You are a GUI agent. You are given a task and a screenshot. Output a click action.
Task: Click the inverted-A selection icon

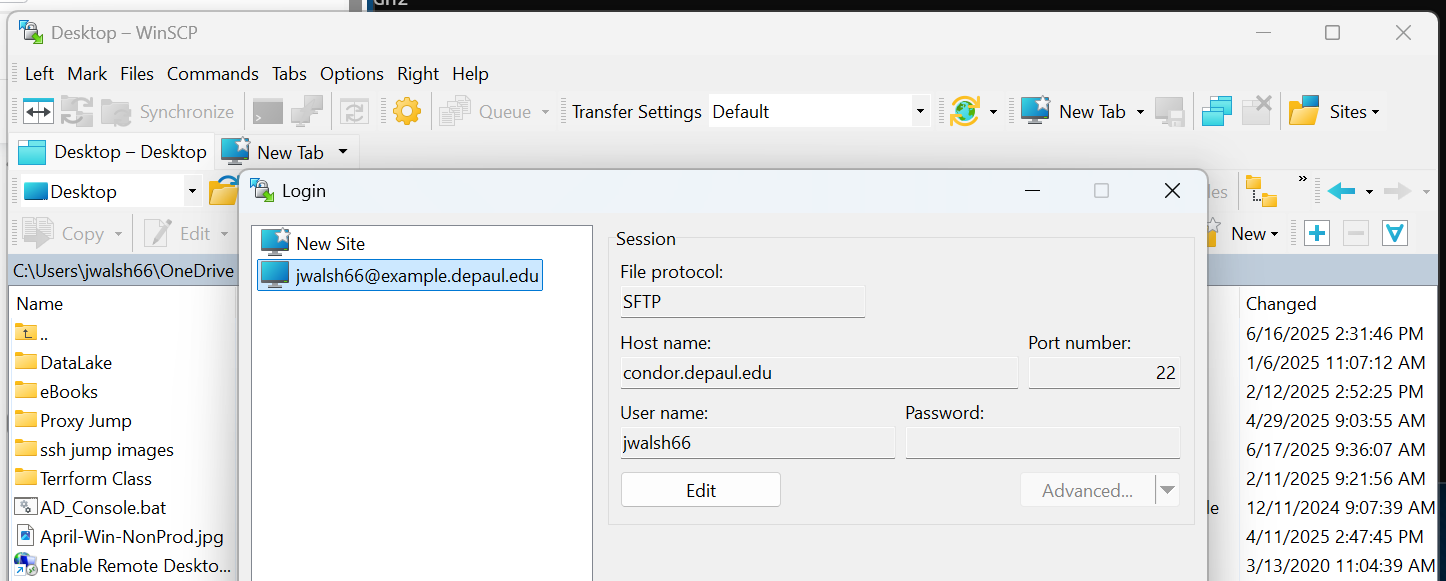(1394, 233)
